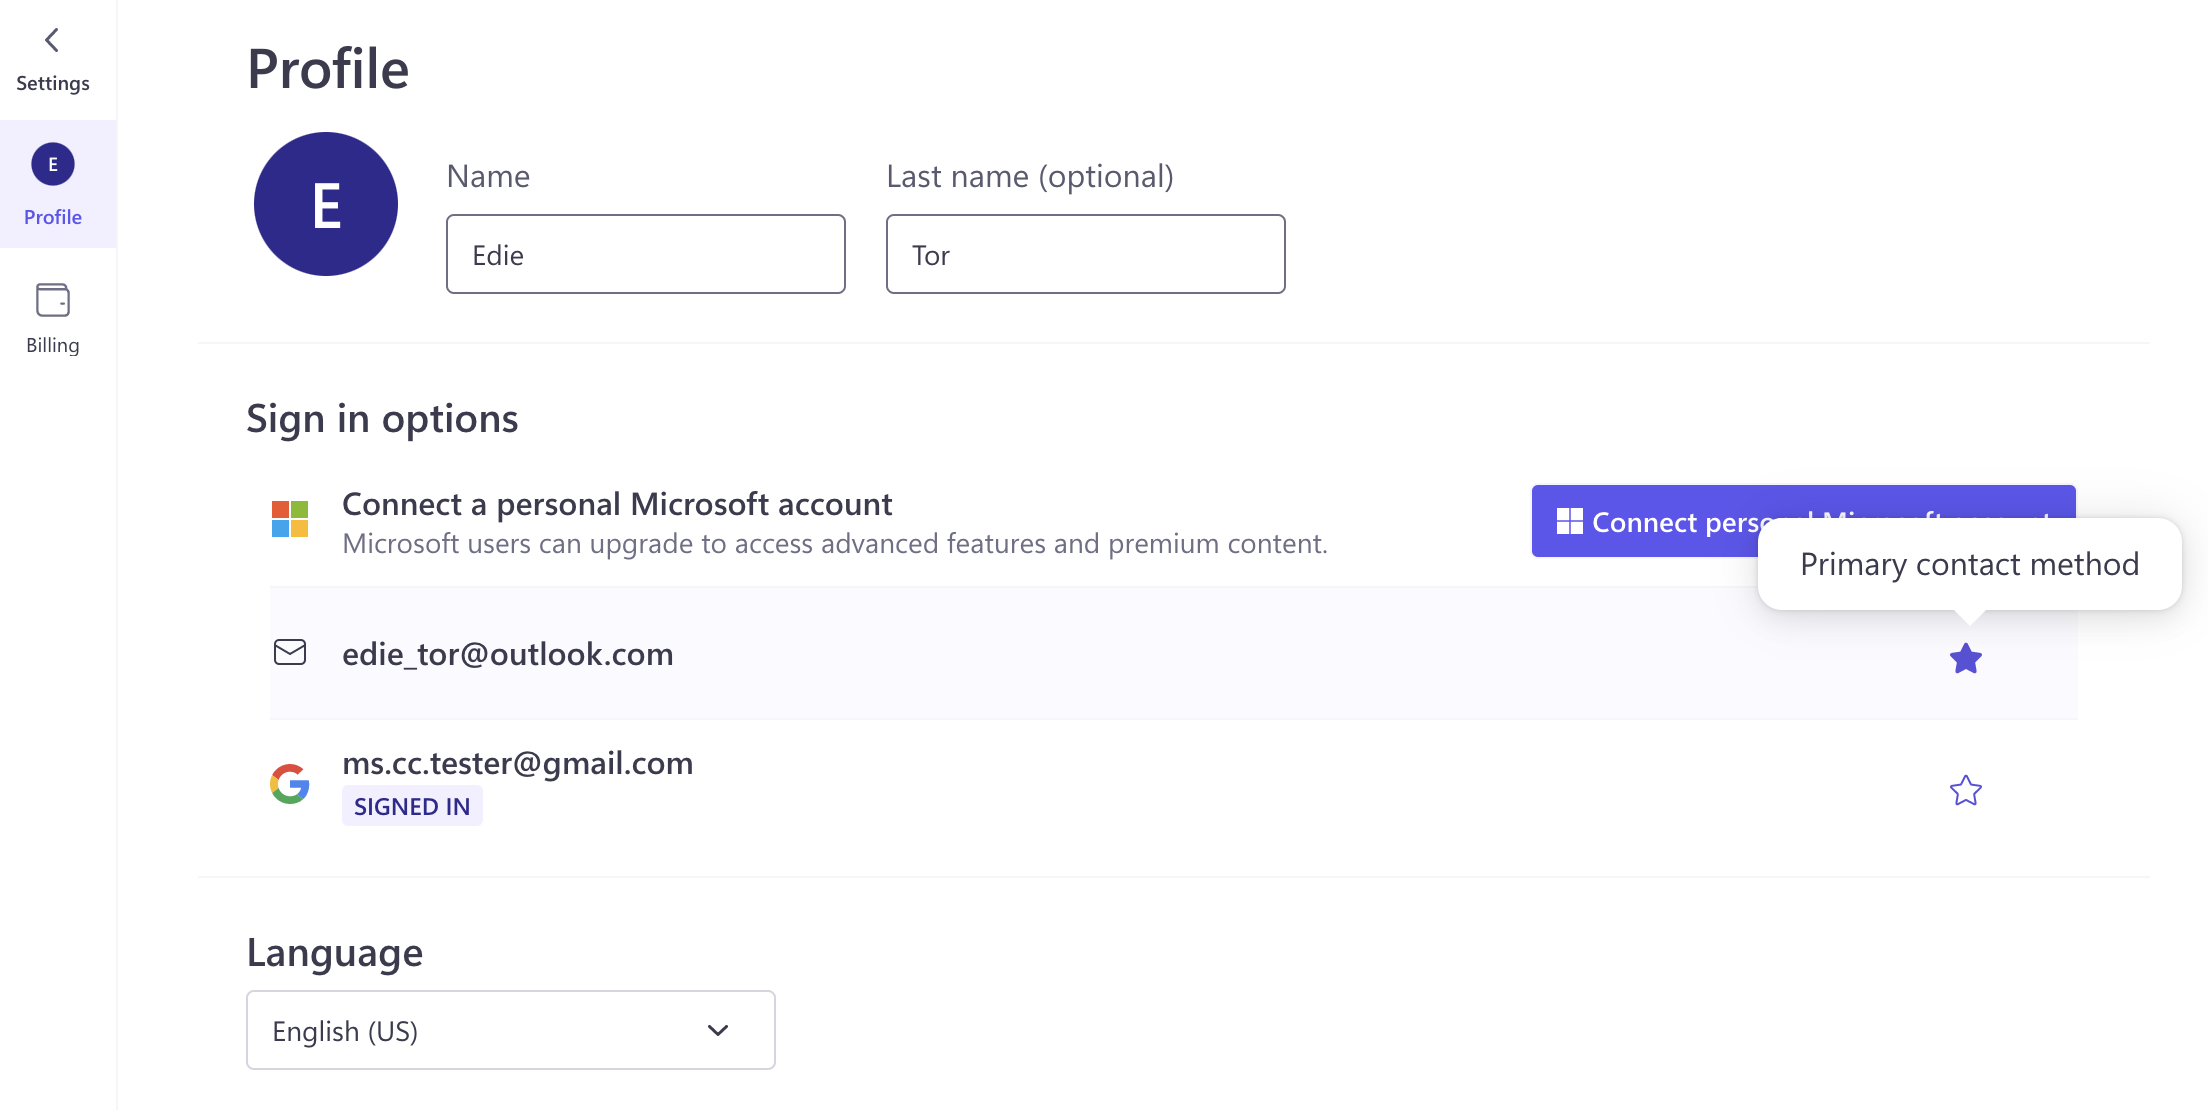Click the filled star icon for Outlook email
This screenshot has width=2208, height=1110.
[1965, 658]
